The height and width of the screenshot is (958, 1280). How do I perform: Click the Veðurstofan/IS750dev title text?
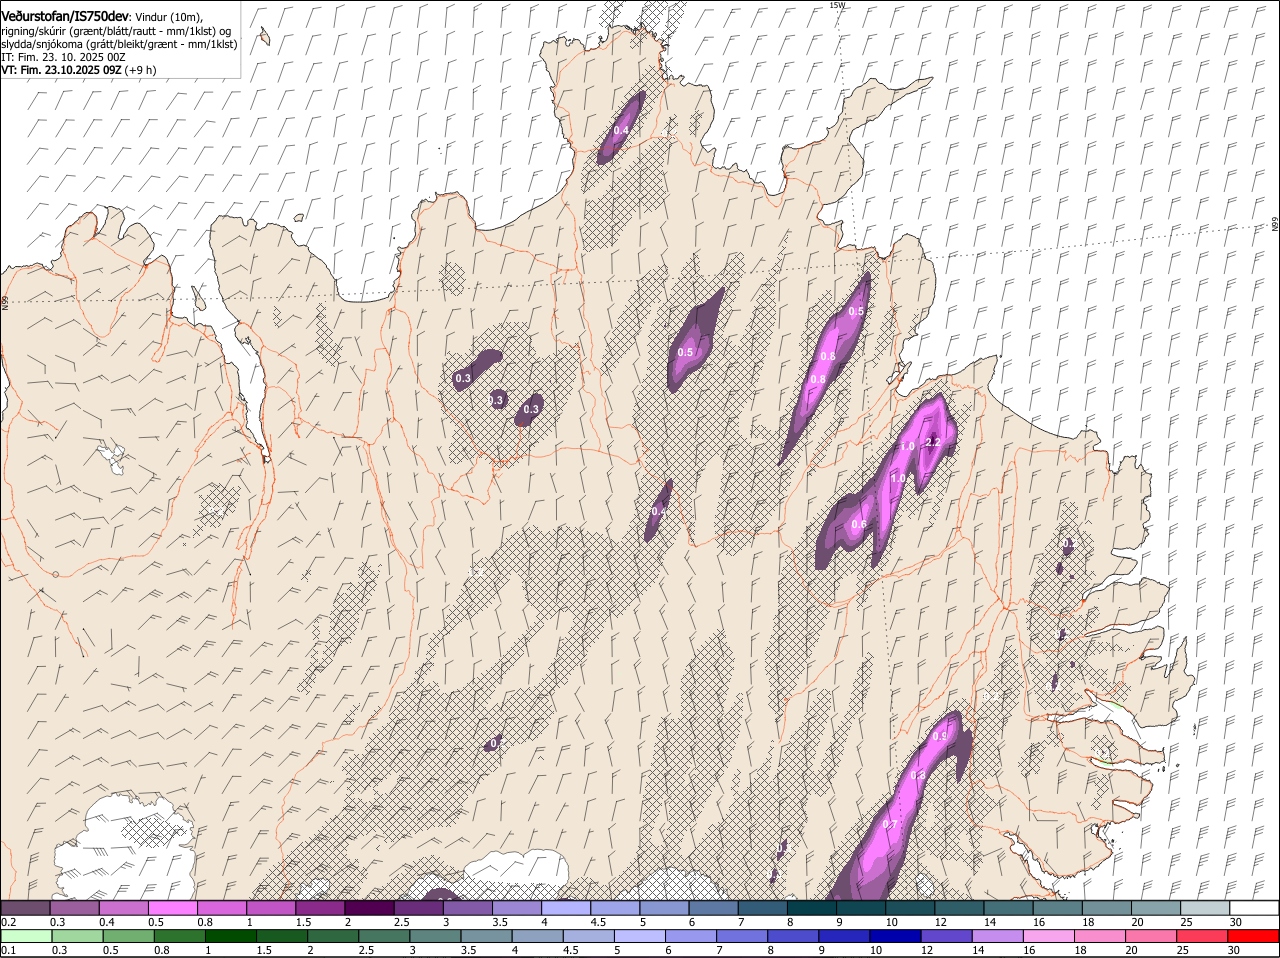[x=64, y=17]
